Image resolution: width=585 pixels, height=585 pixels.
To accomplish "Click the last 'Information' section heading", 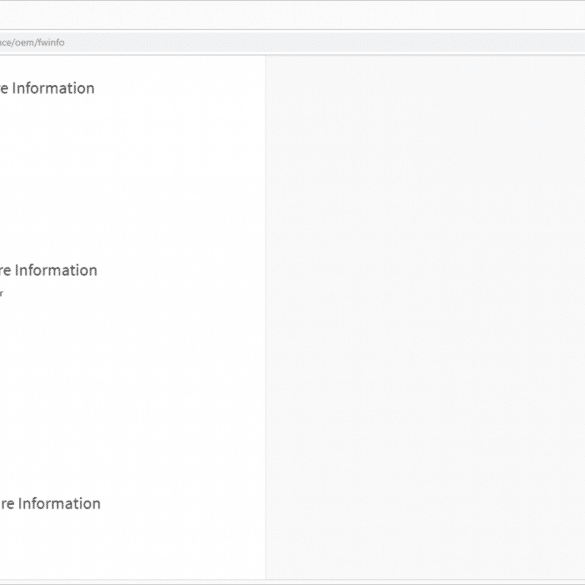I will 50,504.
